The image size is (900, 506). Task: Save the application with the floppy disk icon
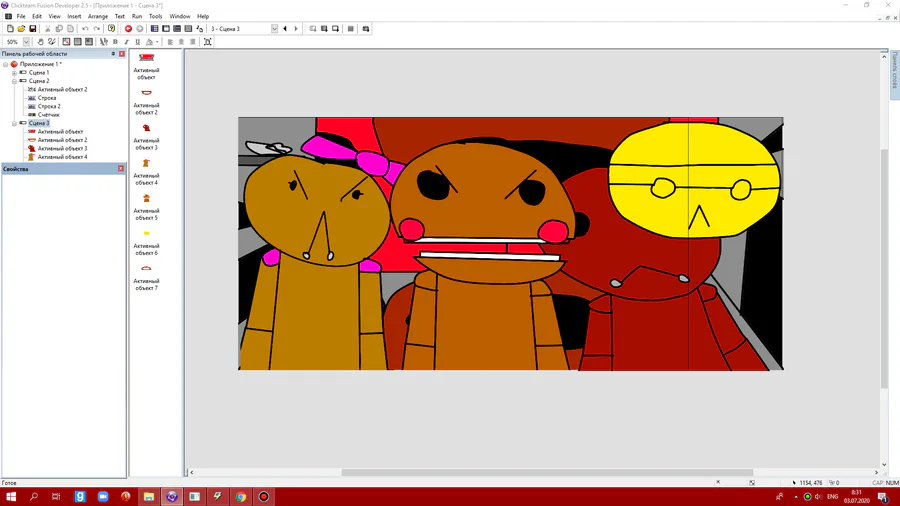[33, 29]
